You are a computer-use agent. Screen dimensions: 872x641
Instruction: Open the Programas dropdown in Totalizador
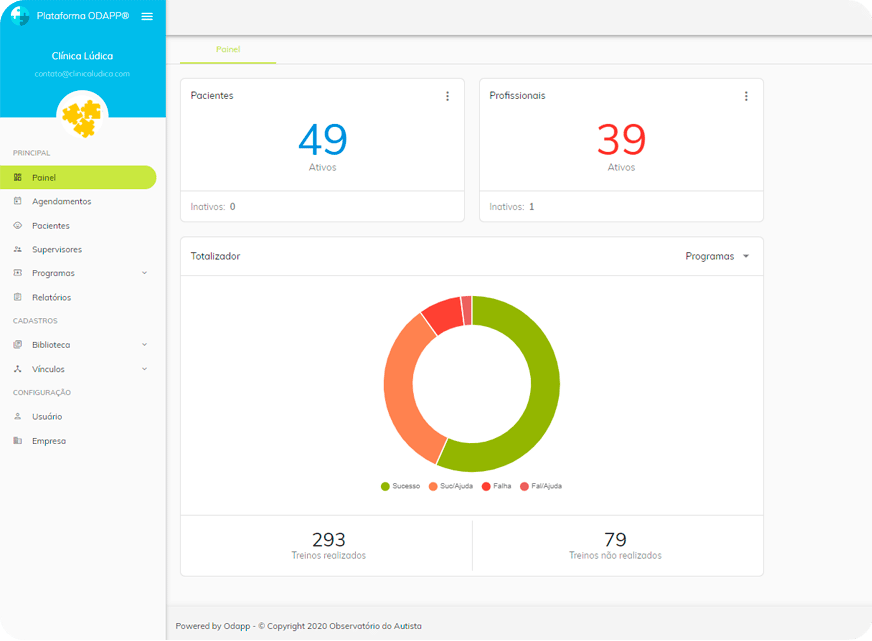click(x=717, y=257)
